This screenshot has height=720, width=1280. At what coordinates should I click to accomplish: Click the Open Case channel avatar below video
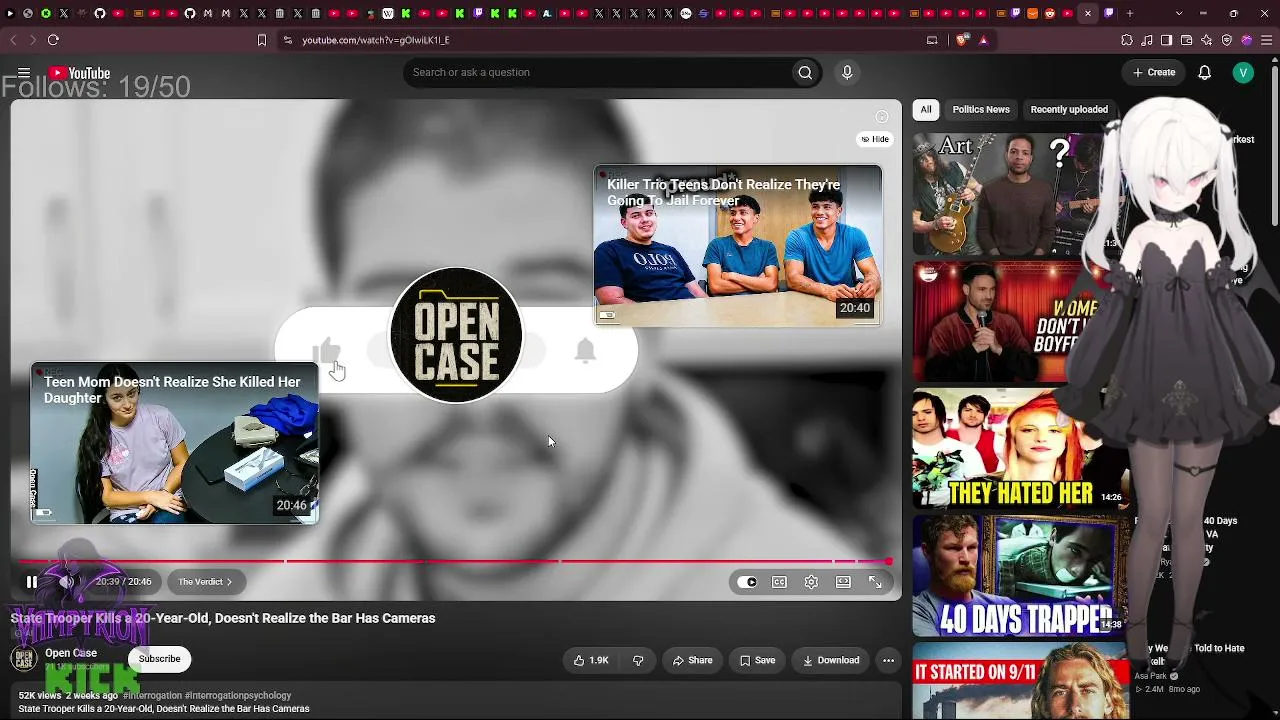pyautogui.click(x=24, y=659)
